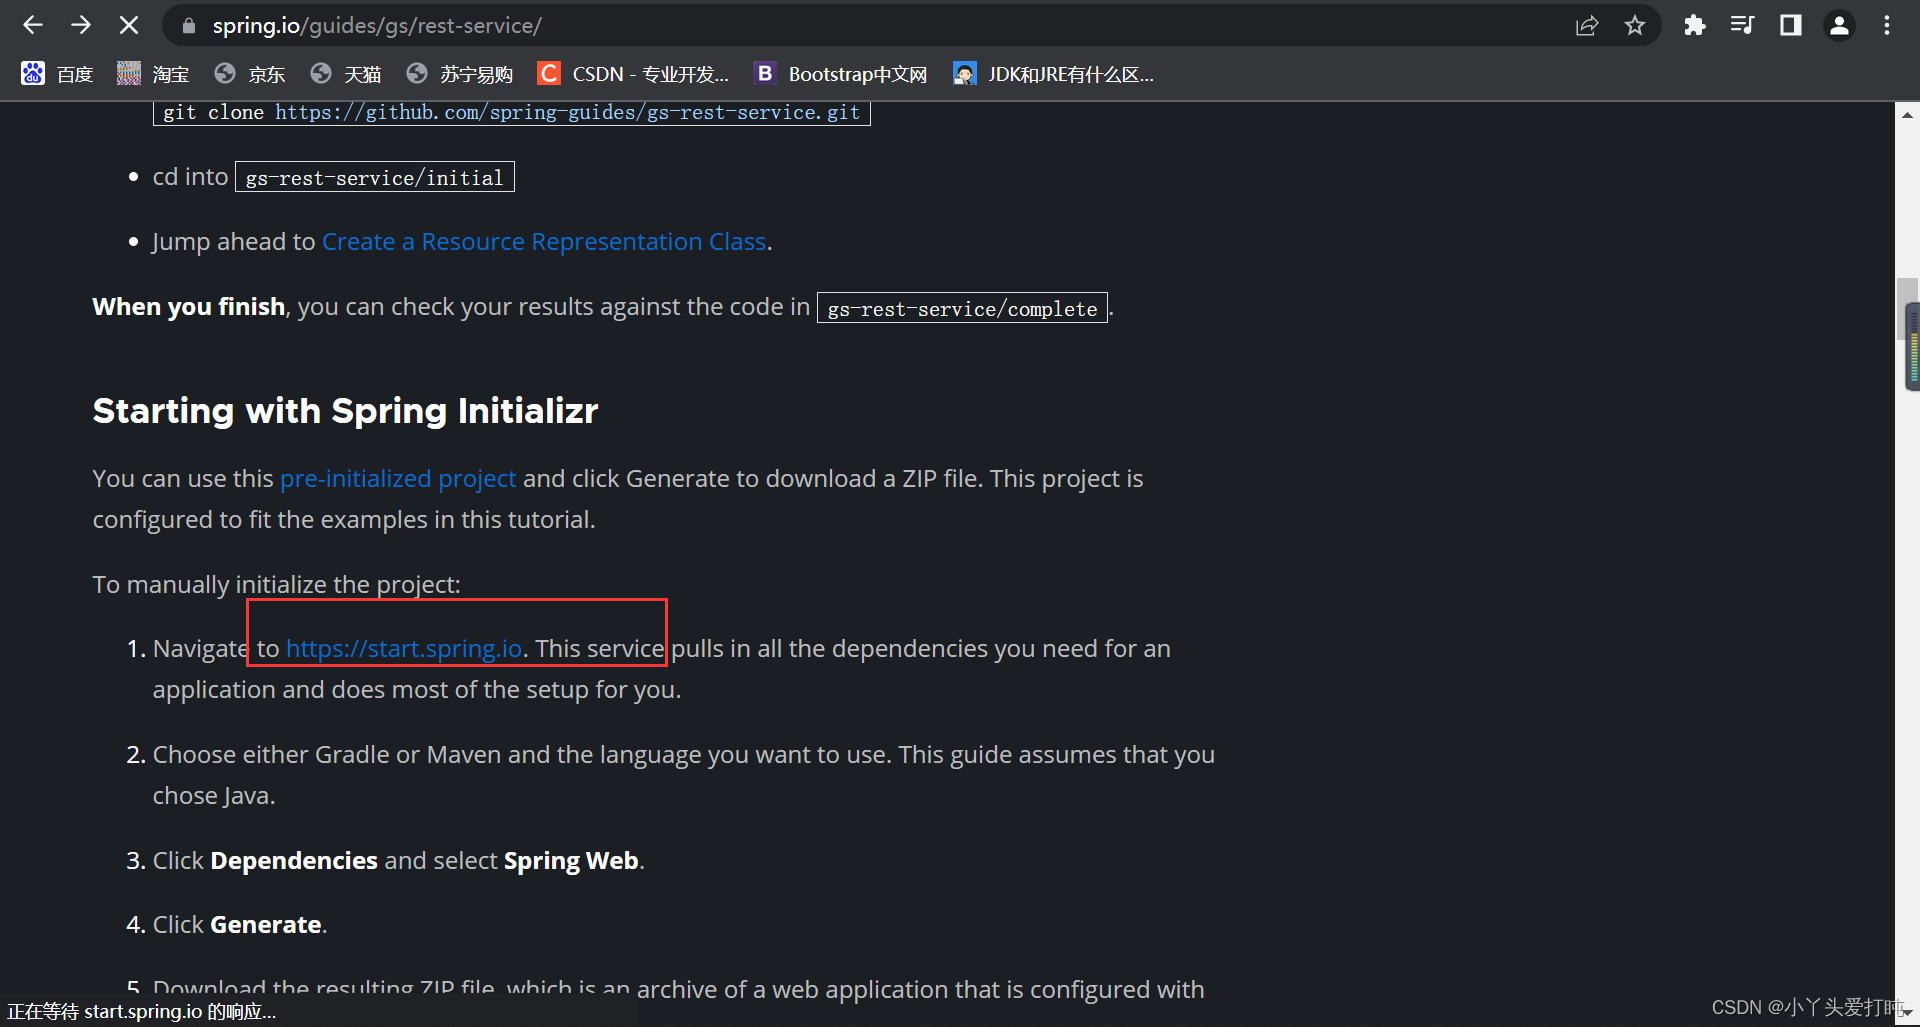The image size is (1920, 1027).
Task: Go back to the previous page
Action: [33, 25]
